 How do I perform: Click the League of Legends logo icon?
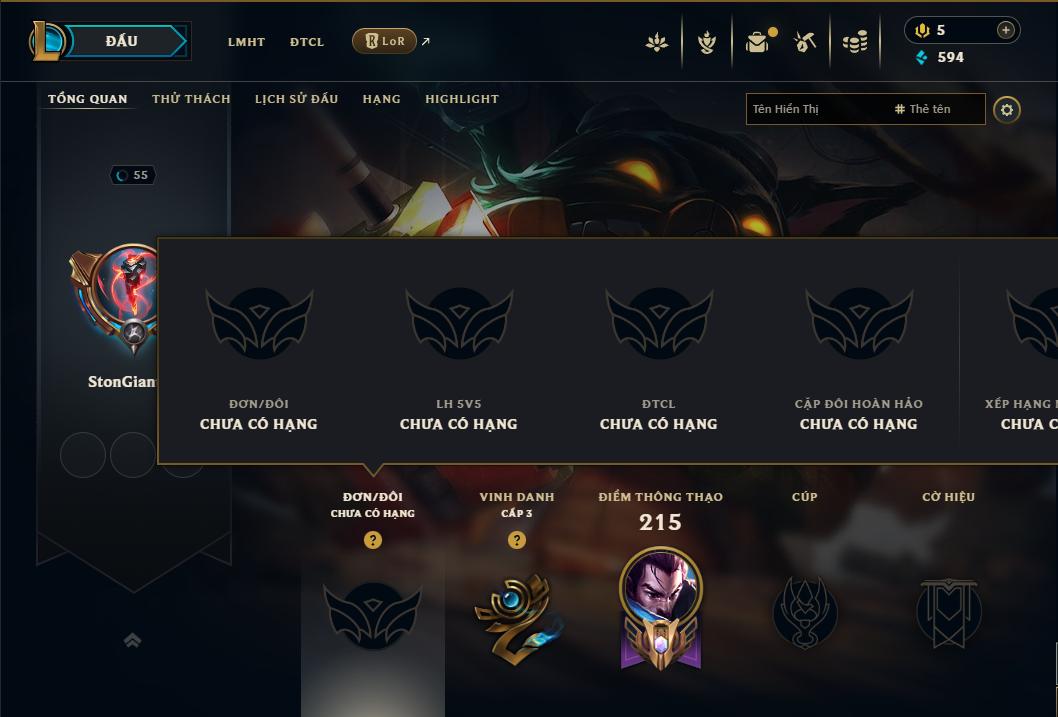point(46,41)
